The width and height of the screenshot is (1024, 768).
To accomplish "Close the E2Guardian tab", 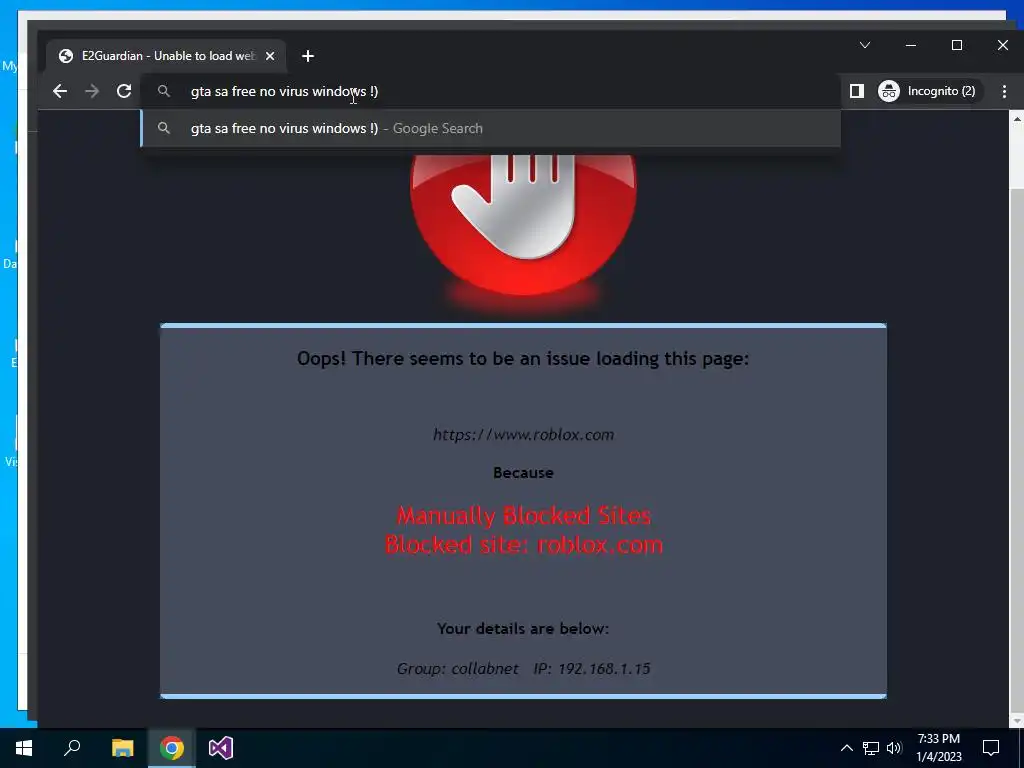I will pos(270,56).
